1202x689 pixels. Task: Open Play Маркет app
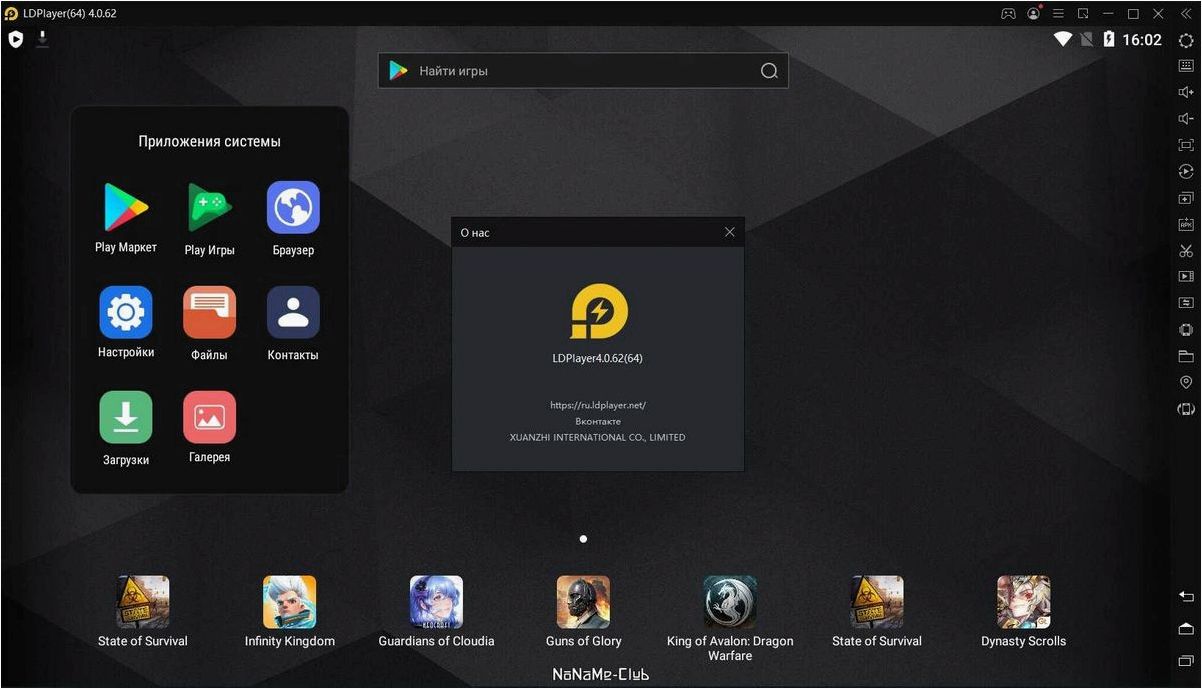coord(126,218)
